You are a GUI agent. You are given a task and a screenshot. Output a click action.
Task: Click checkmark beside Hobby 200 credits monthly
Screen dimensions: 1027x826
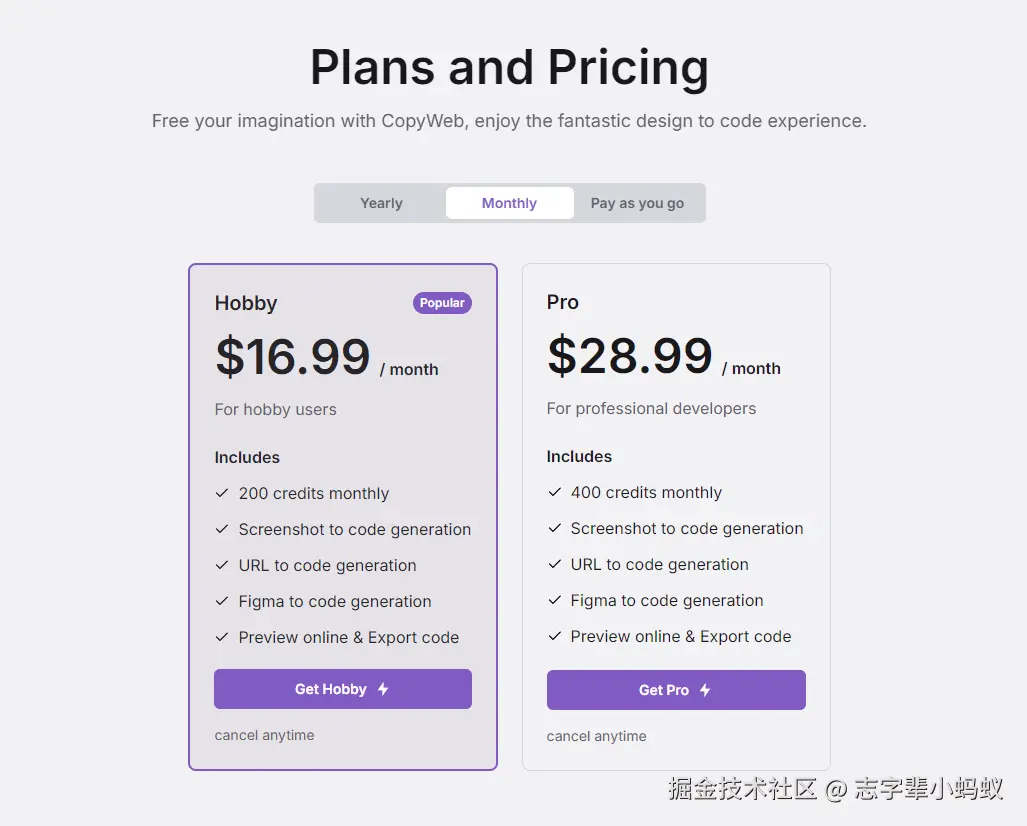click(222, 493)
